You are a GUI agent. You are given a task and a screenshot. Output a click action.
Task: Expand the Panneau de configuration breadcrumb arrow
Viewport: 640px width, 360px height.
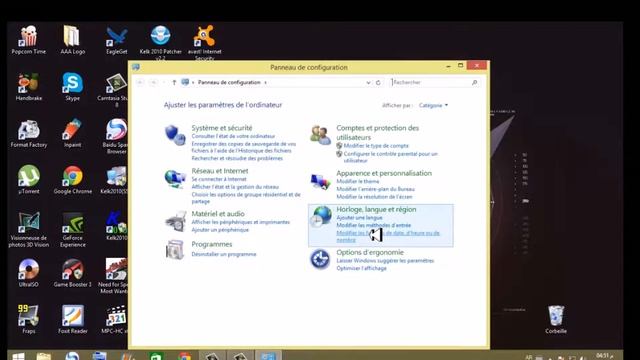[265, 82]
